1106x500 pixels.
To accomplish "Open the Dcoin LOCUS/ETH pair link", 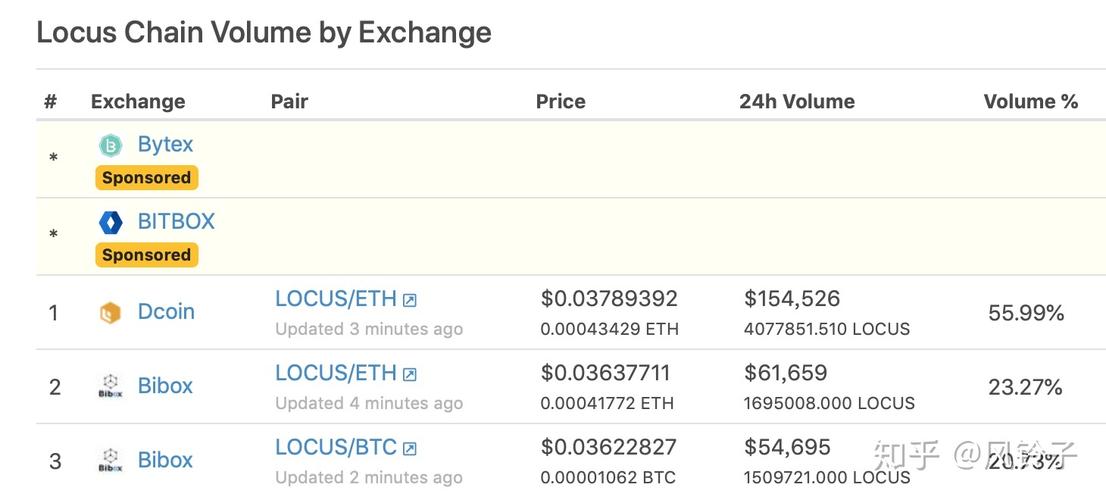I will coord(336,299).
